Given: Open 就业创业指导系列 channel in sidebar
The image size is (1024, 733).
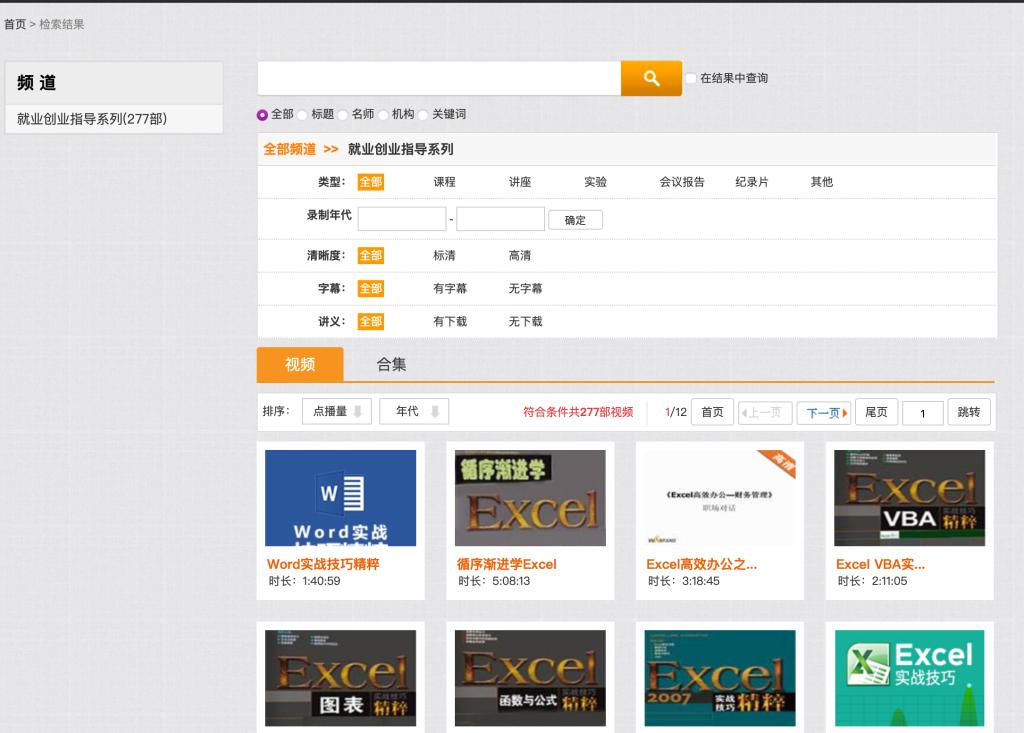Looking at the screenshot, I should coord(92,119).
